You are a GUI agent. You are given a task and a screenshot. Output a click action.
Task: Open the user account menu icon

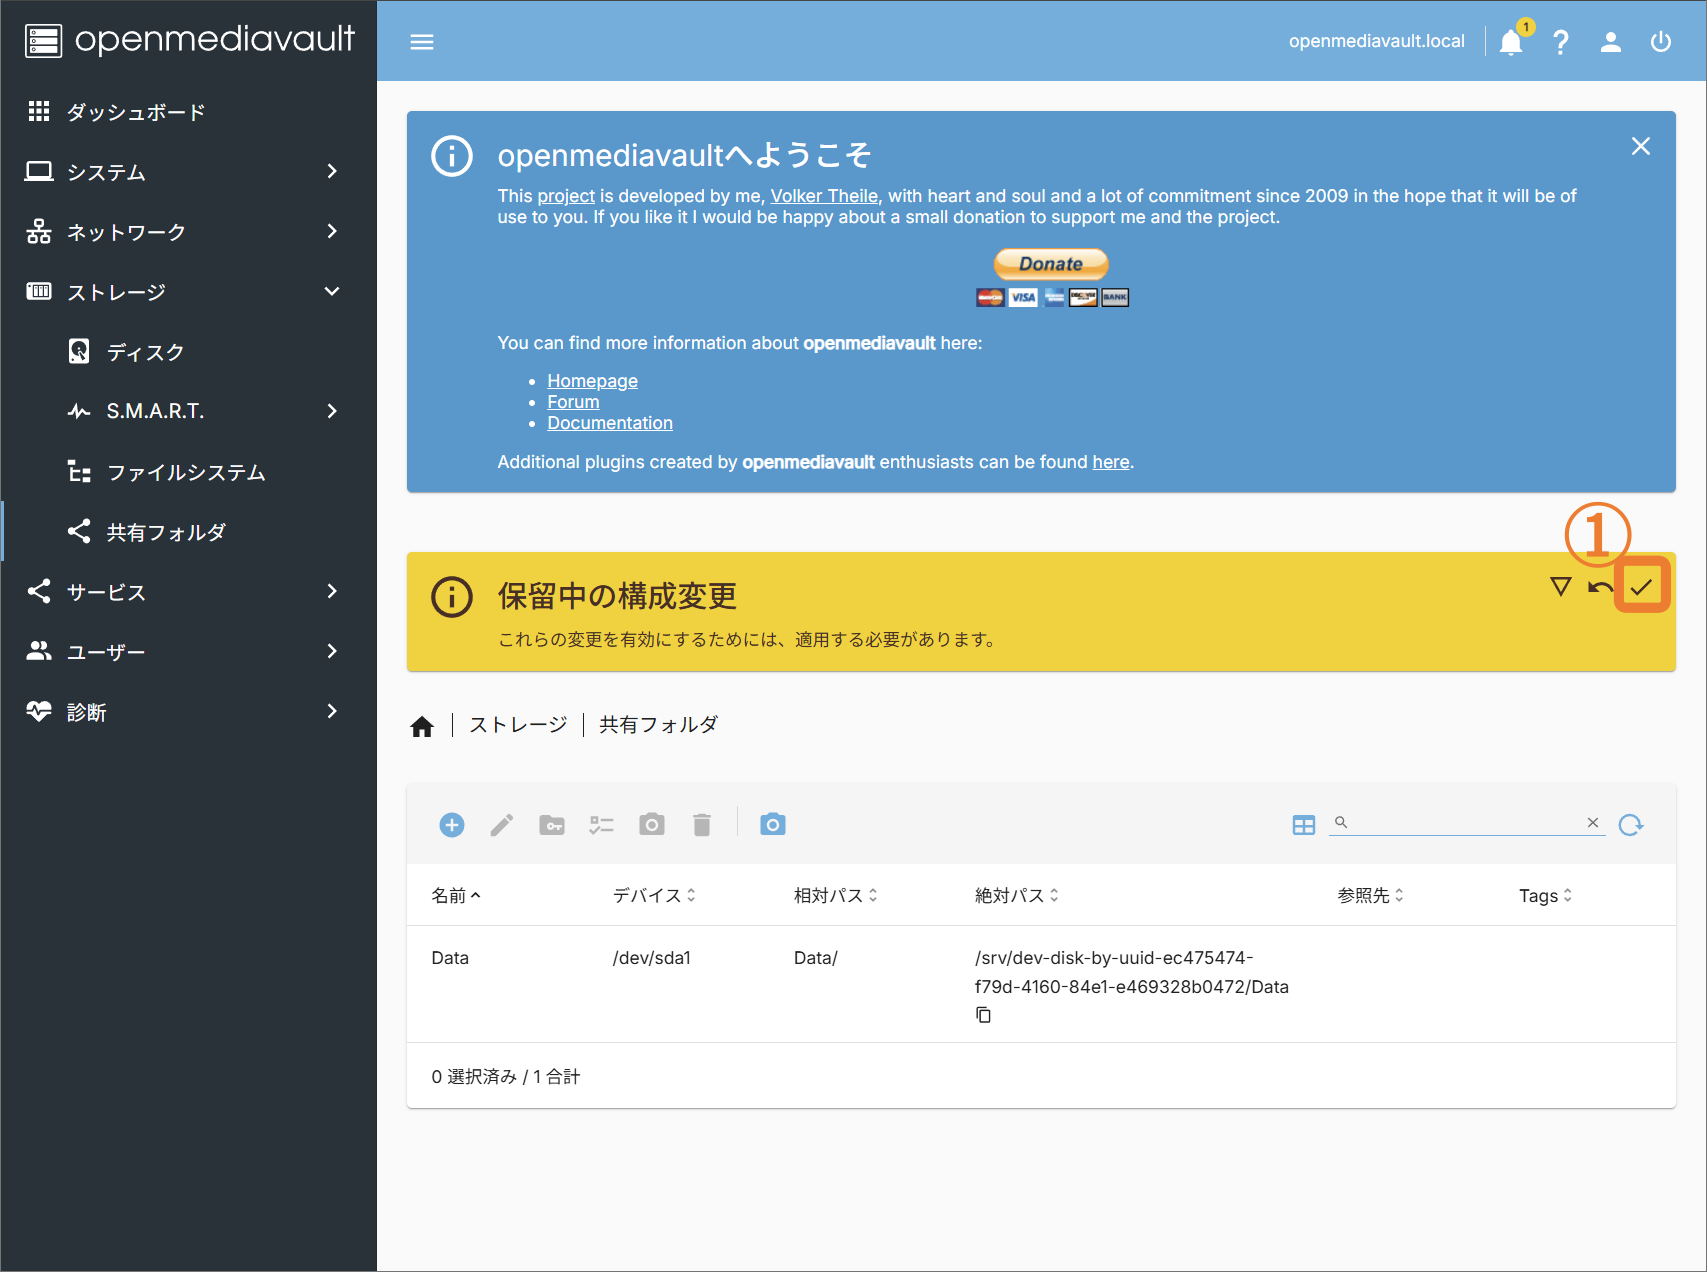click(x=1610, y=42)
